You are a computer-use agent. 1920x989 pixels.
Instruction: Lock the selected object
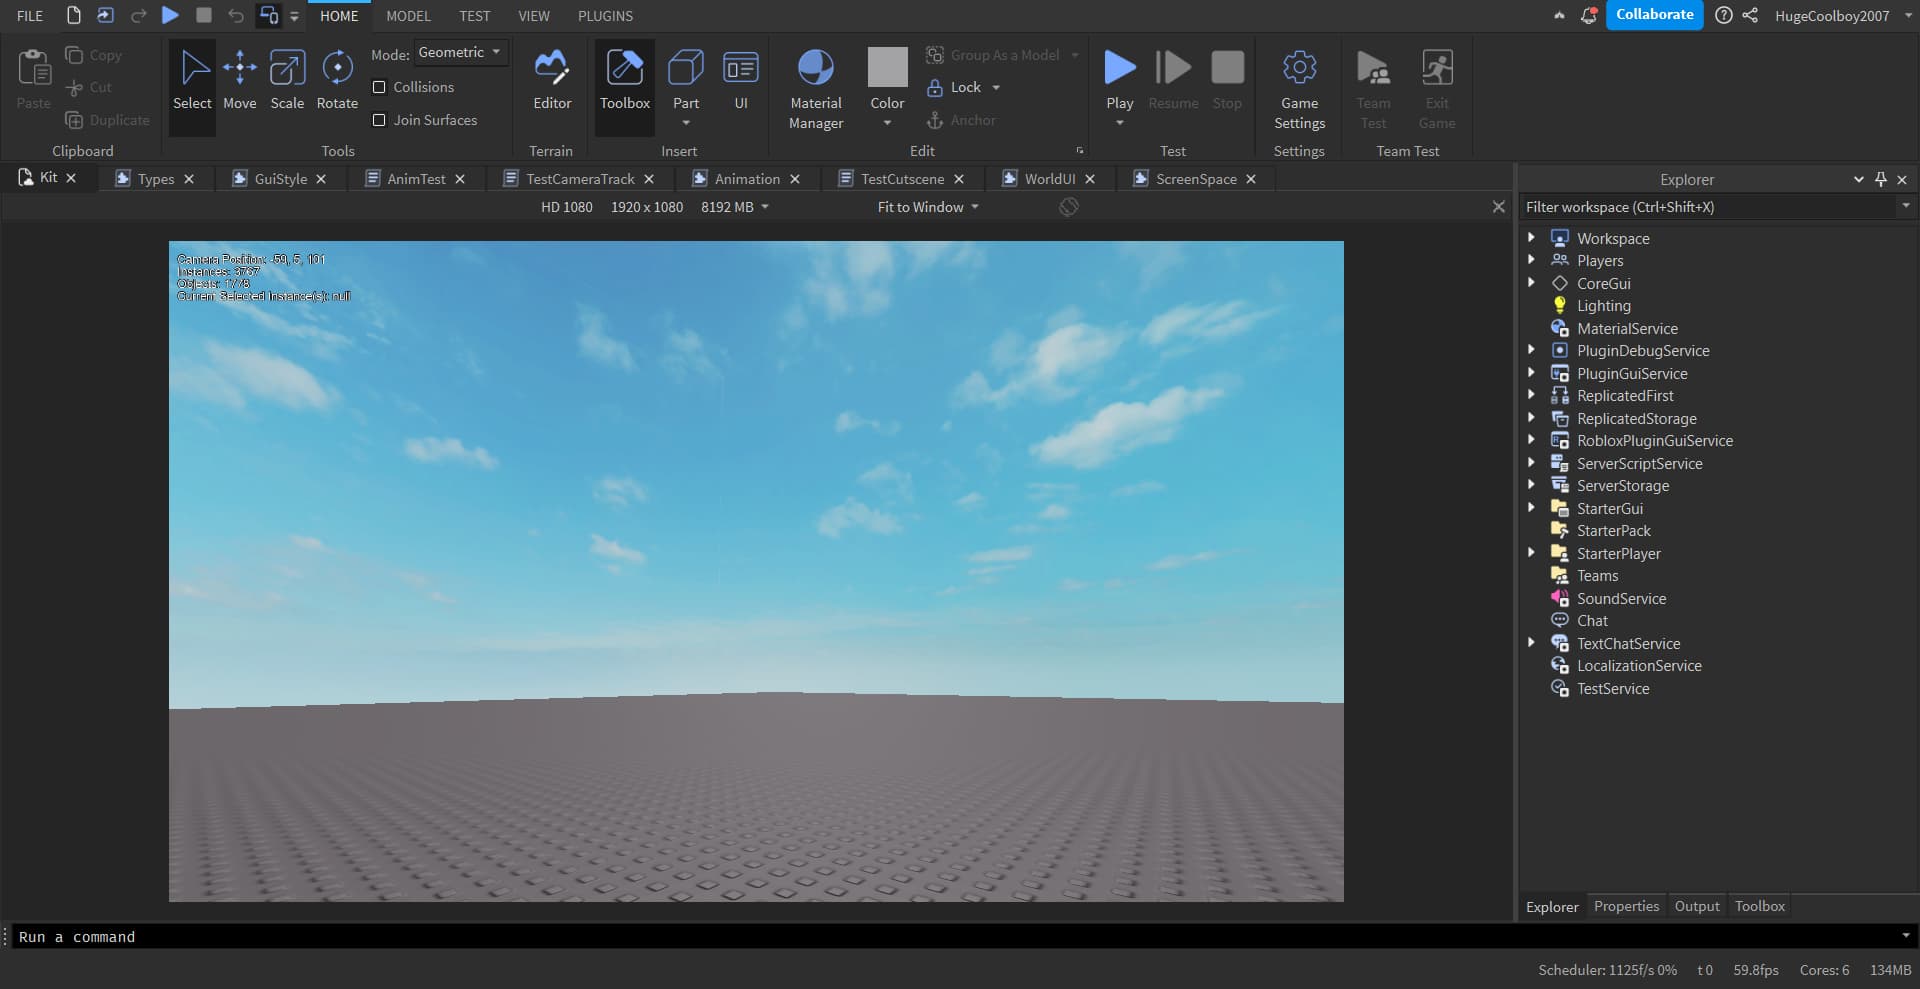958,87
